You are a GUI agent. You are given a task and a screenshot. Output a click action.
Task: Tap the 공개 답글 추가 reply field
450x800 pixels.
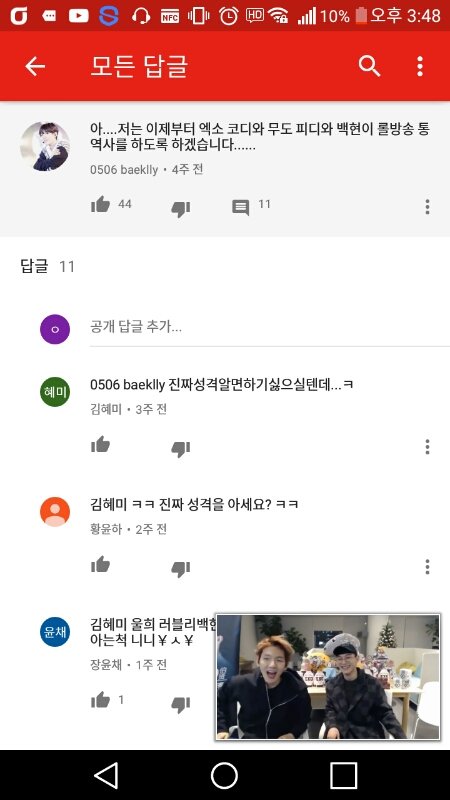point(269,328)
